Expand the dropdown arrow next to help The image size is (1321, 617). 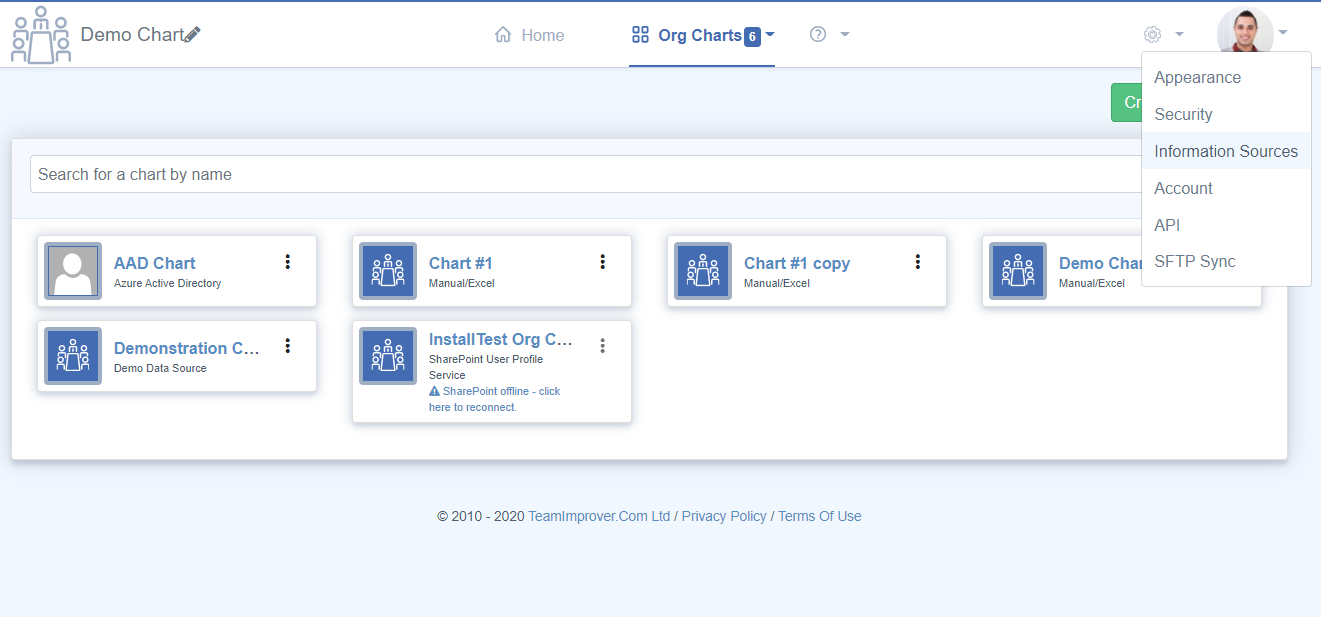pos(845,35)
